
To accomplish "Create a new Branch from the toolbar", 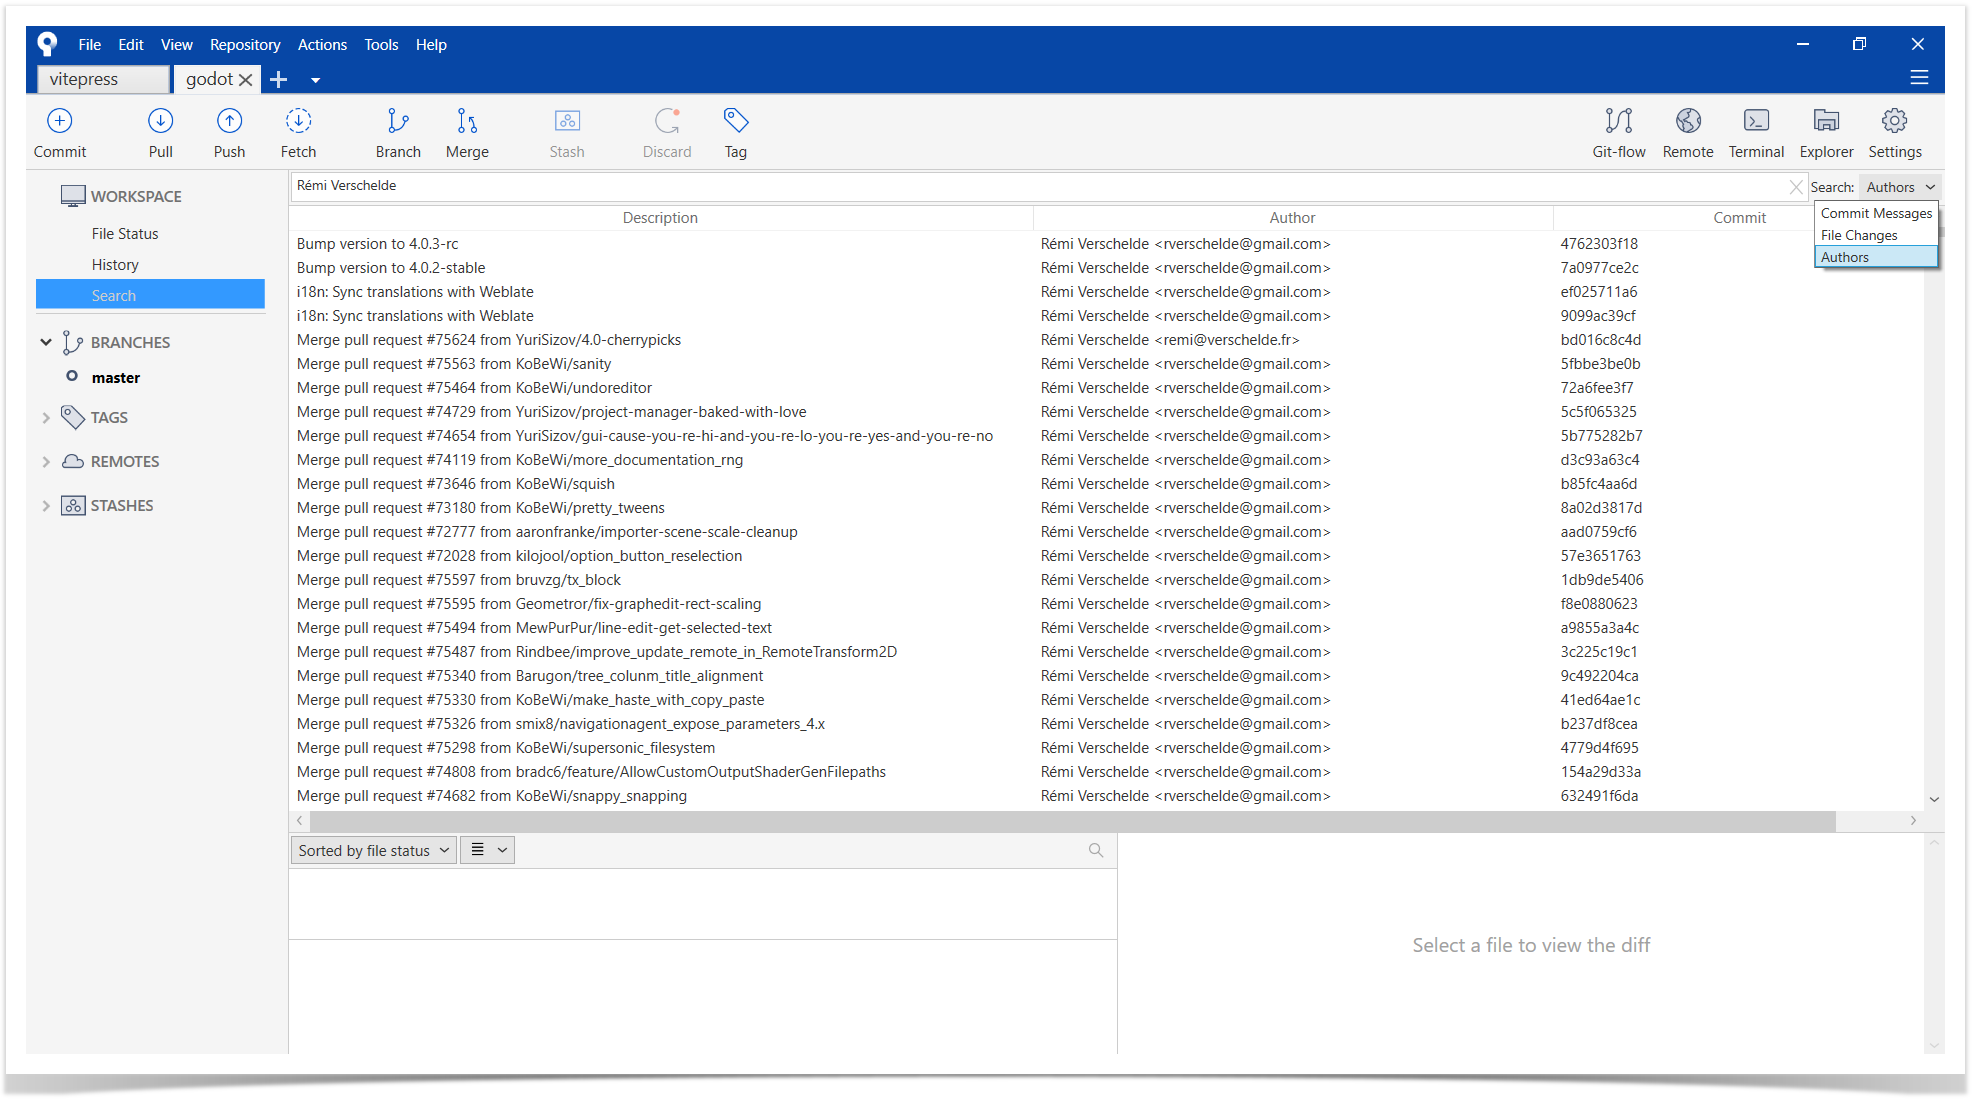I will click(398, 133).
